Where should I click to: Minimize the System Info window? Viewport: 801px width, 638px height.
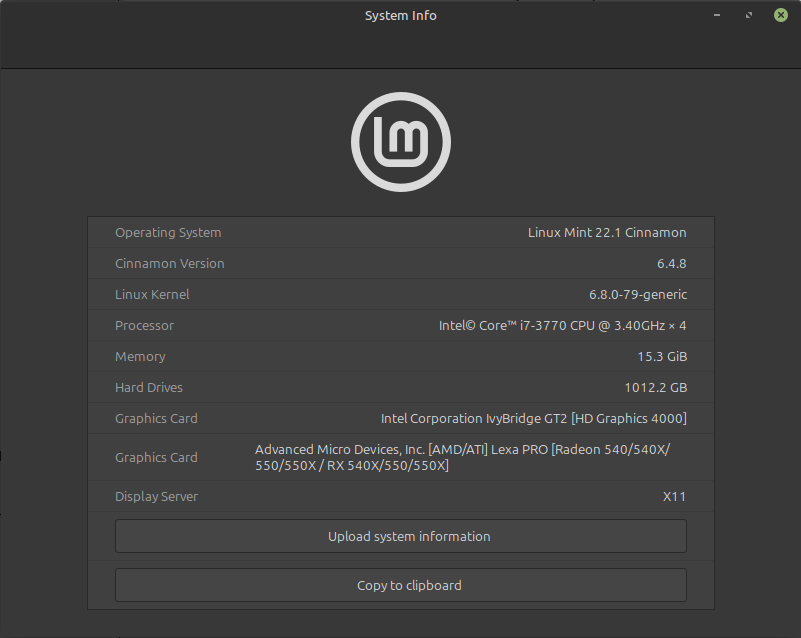717,15
